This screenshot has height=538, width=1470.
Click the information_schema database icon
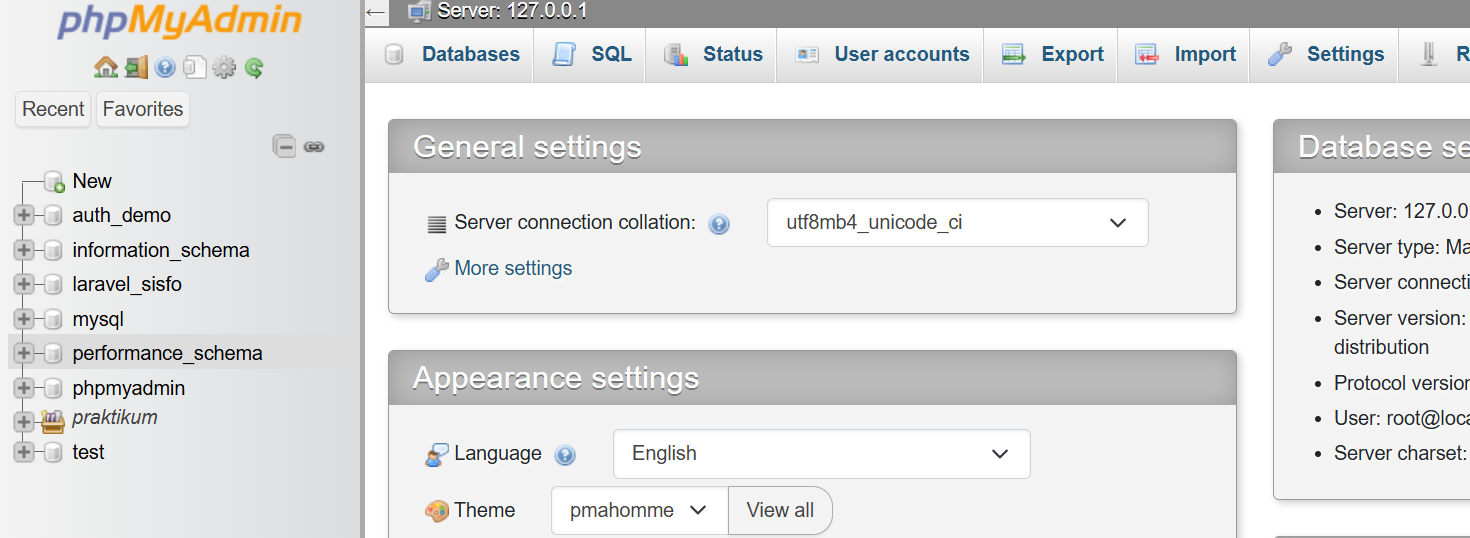pos(53,250)
